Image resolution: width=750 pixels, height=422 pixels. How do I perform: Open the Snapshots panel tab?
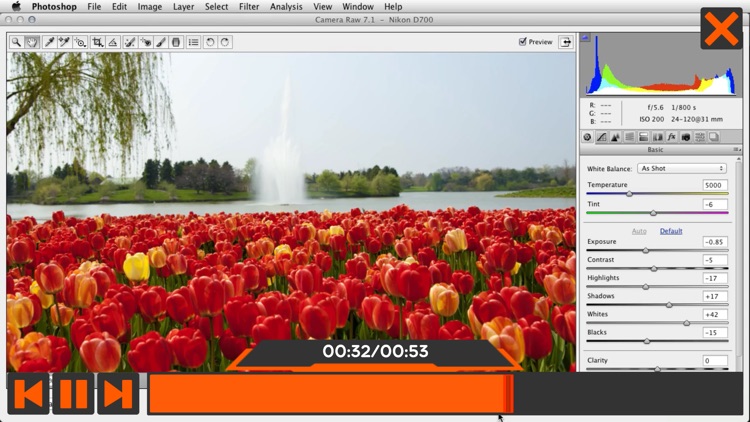pos(714,137)
